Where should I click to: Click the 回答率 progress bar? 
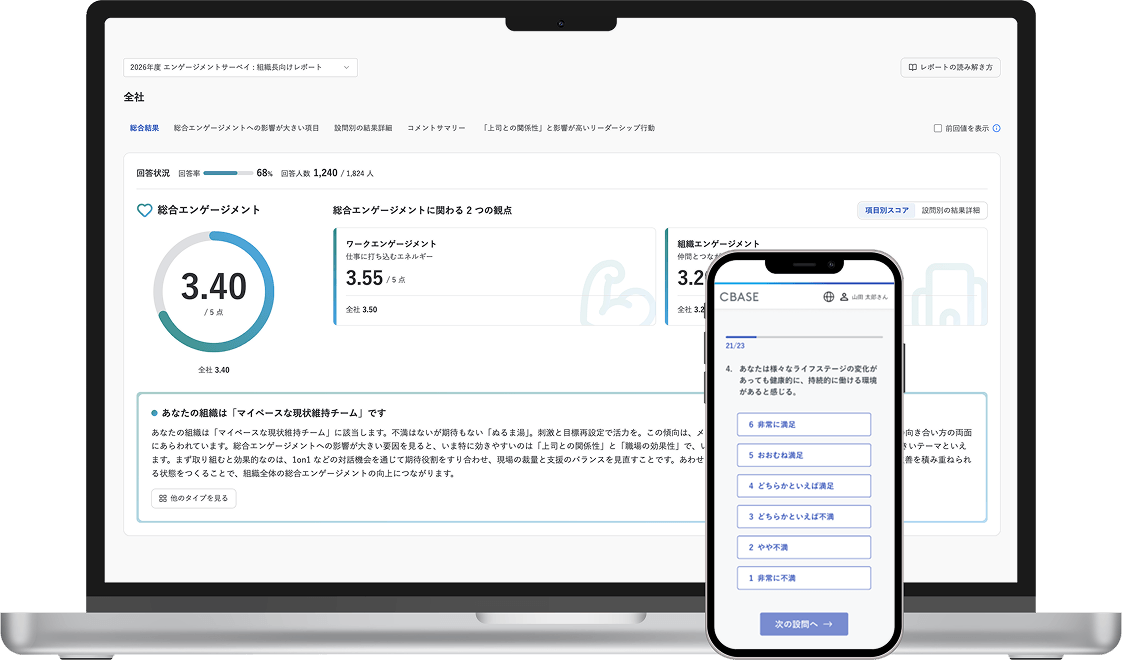(x=228, y=173)
